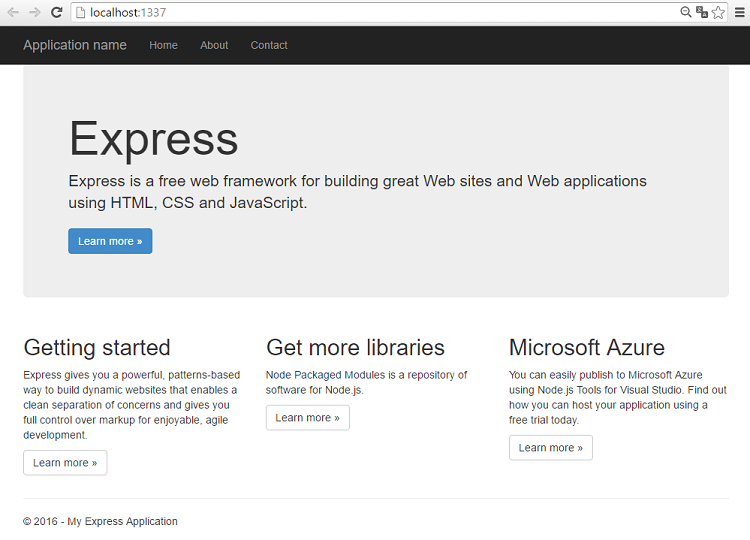Click Learn more under Microsoft Azure
Screen dimensions: 750x540
[x=551, y=448]
